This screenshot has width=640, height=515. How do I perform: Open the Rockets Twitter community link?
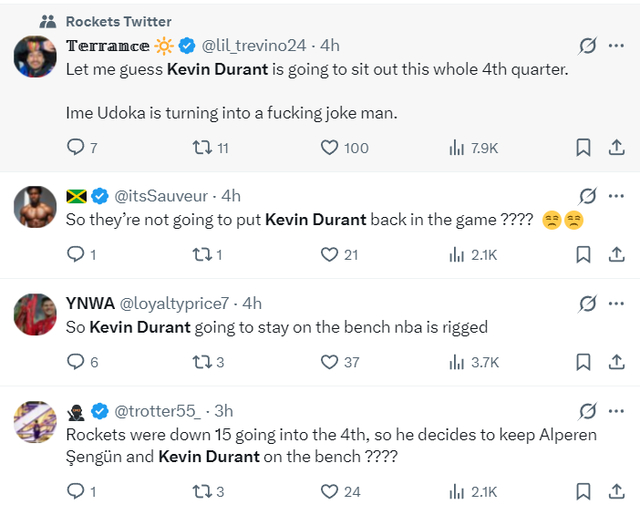click(x=118, y=21)
